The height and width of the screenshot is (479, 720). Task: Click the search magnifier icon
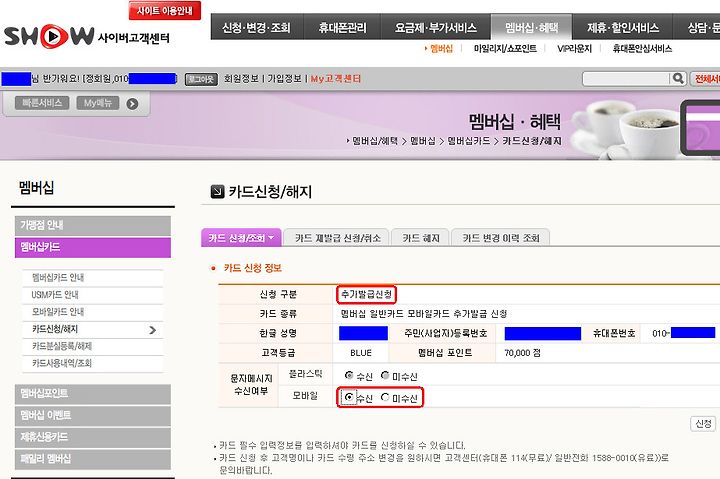click(x=678, y=79)
